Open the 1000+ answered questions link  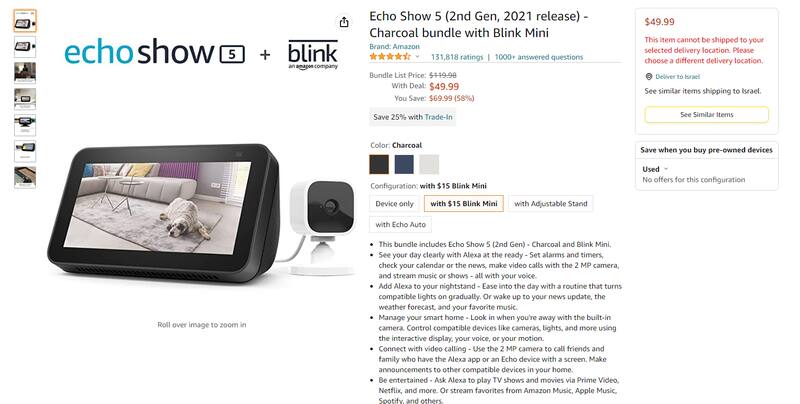point(539,57)
